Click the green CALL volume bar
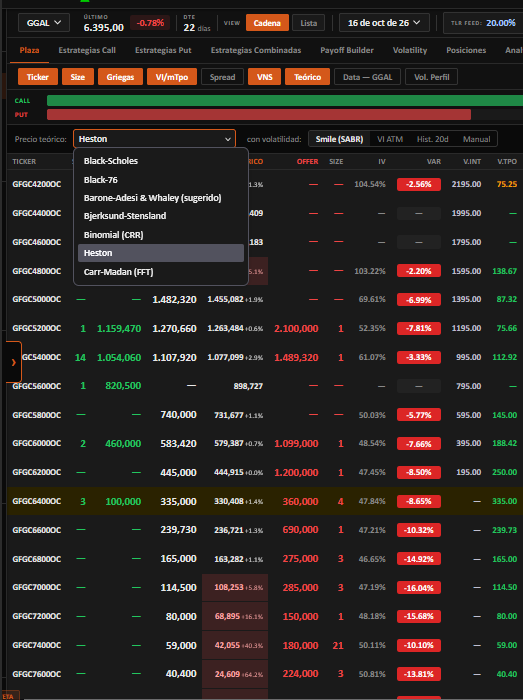The height and width of the screenshot is (700, 523). (285, 100)
